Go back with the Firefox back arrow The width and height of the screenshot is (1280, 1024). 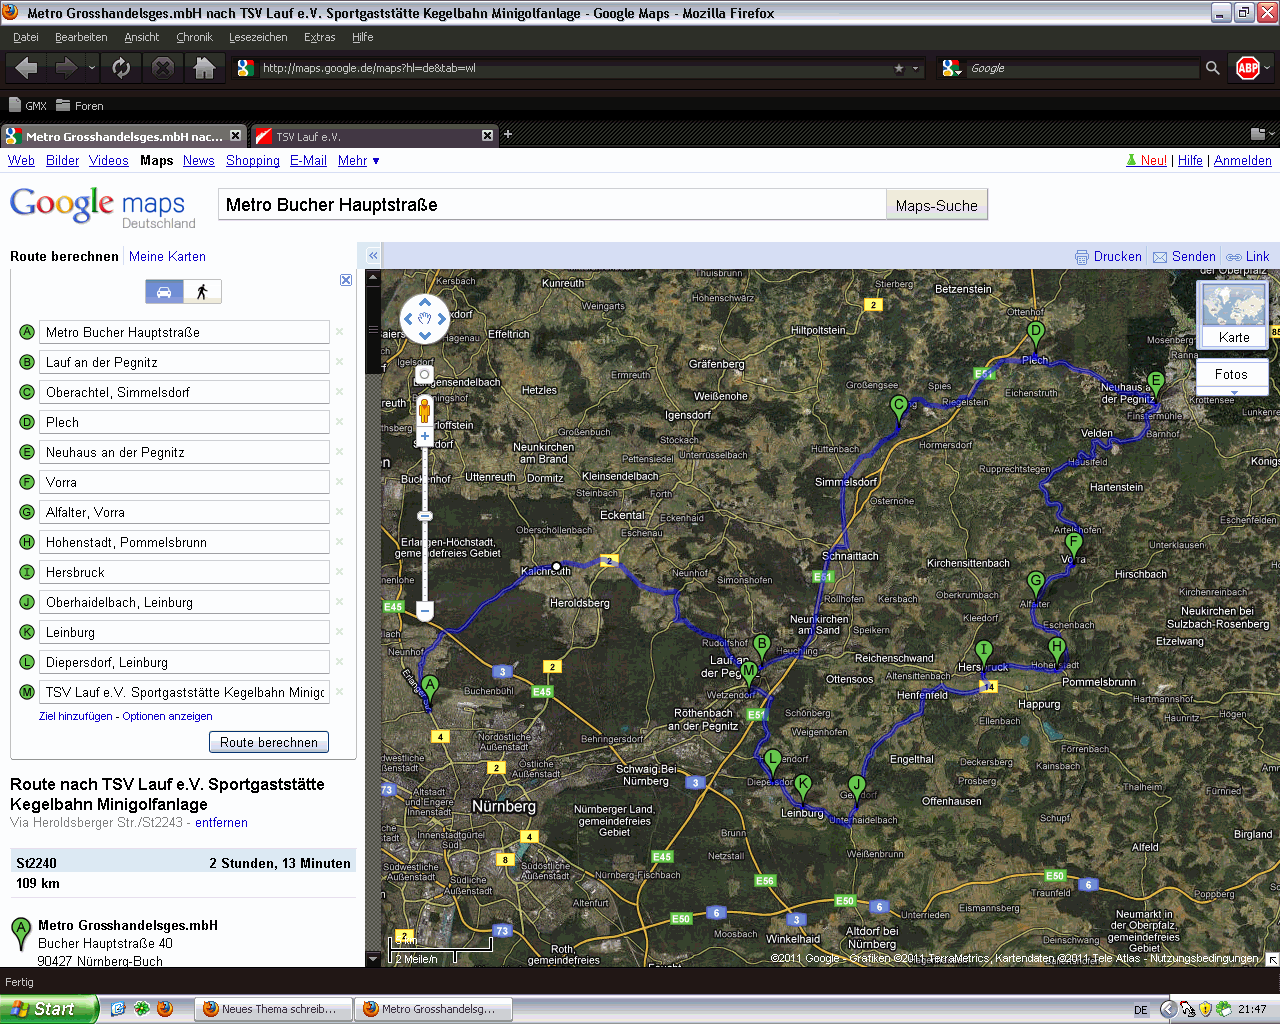[27, 68]
